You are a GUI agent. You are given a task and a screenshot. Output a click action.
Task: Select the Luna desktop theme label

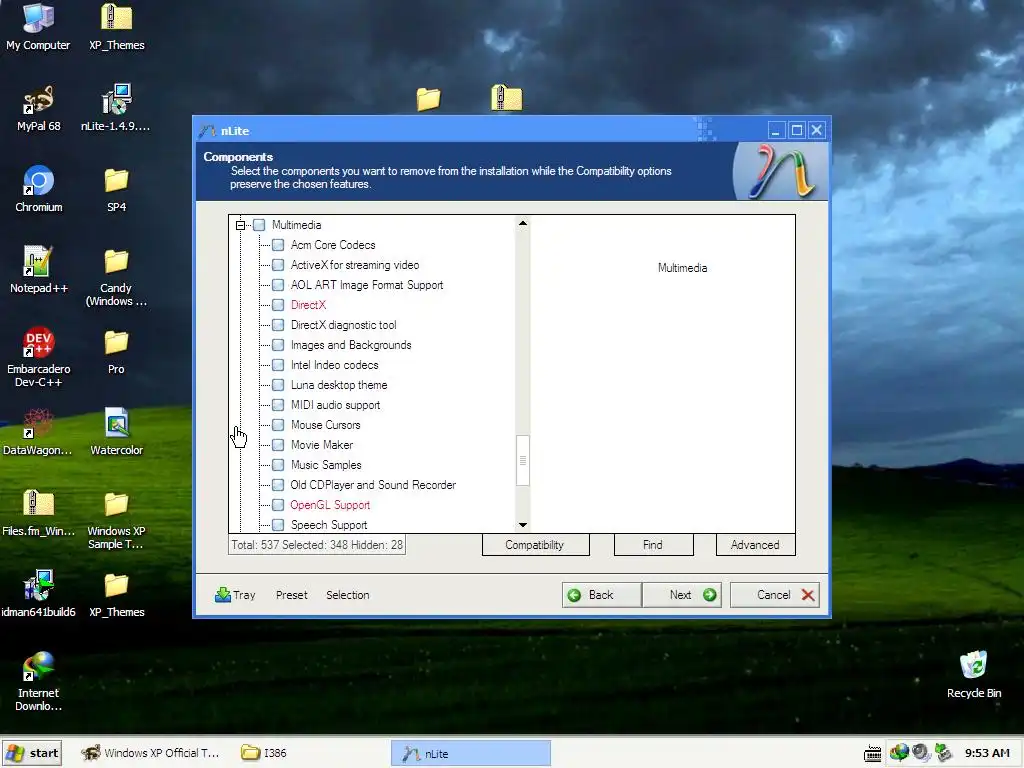pyautogui.click(x=339, y=385)
